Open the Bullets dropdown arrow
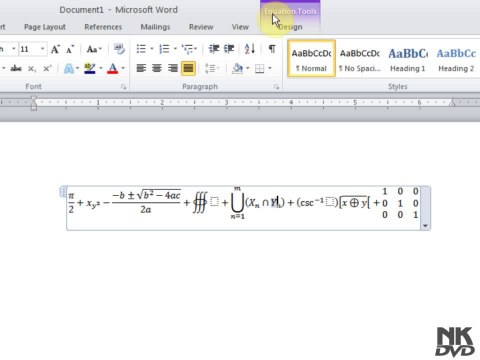This screenshot has width=480, height=360. tap(152, 49)
